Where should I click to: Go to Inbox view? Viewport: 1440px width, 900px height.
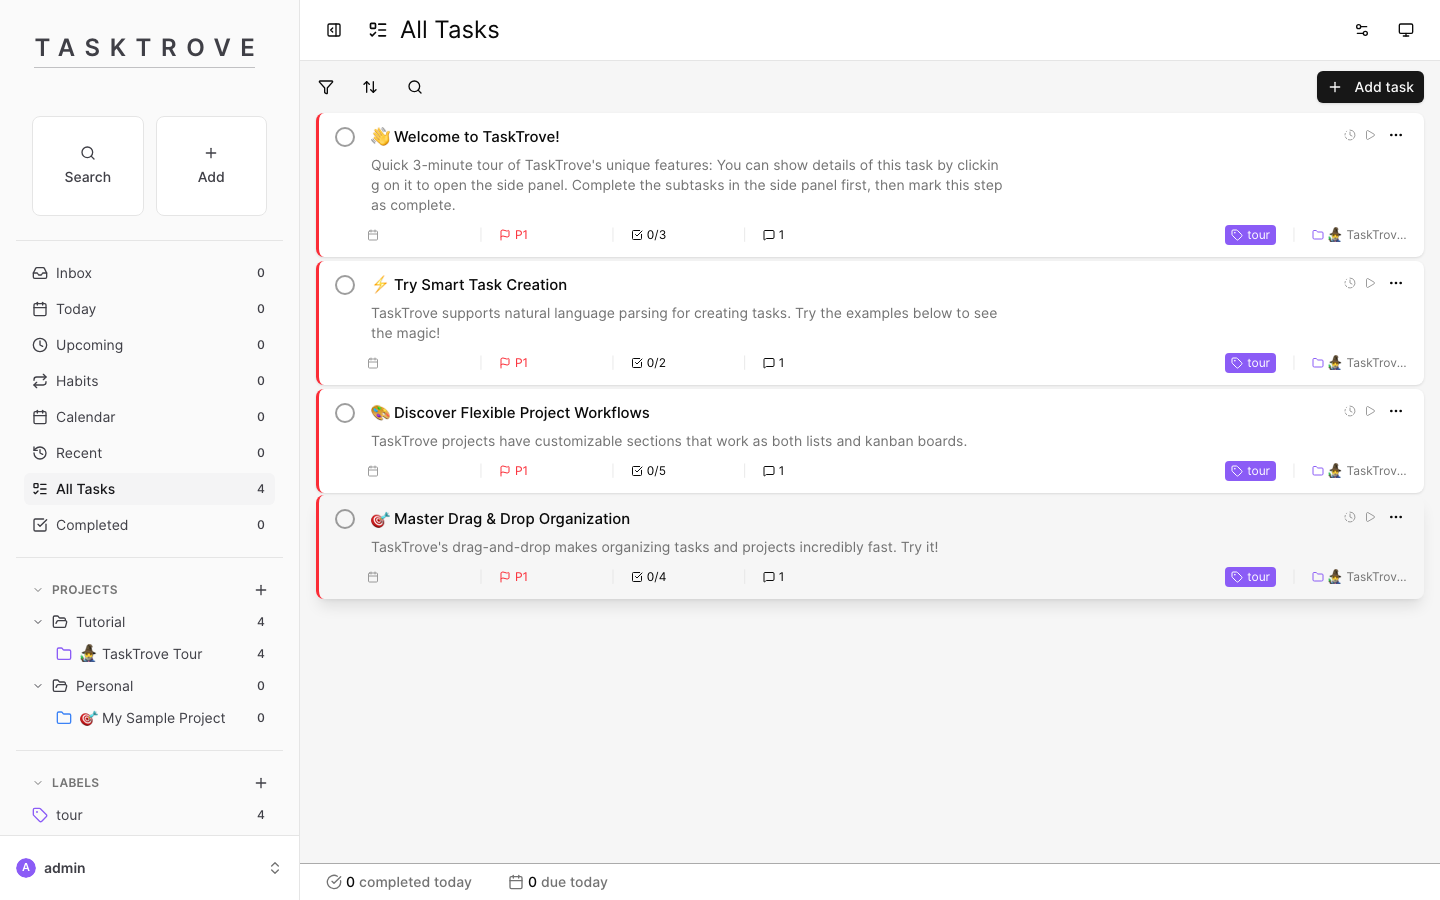click(x=149, y=273)
